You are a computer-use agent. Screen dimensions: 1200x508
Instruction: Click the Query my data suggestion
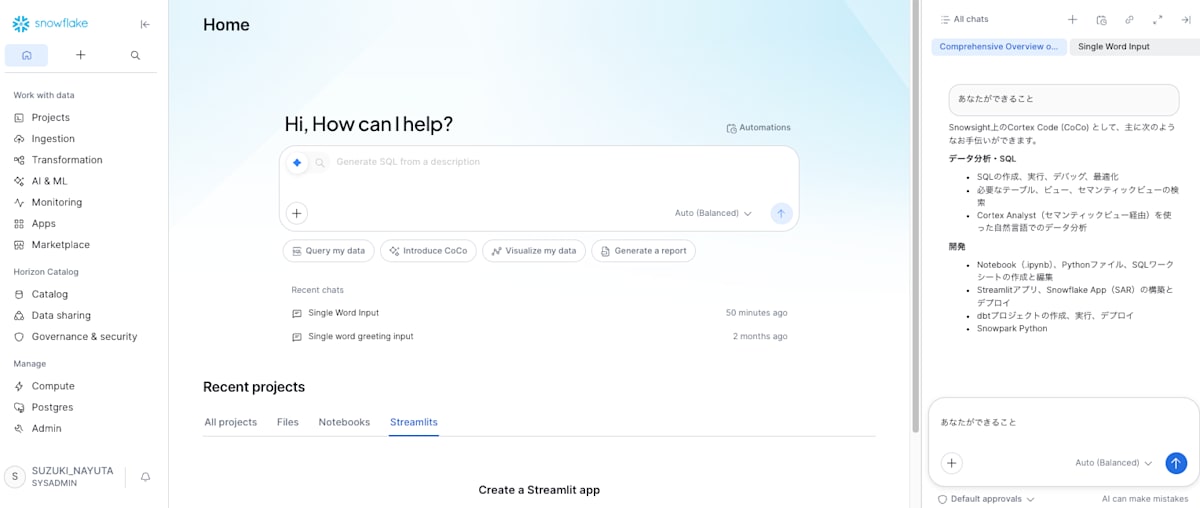coord(329,251)
